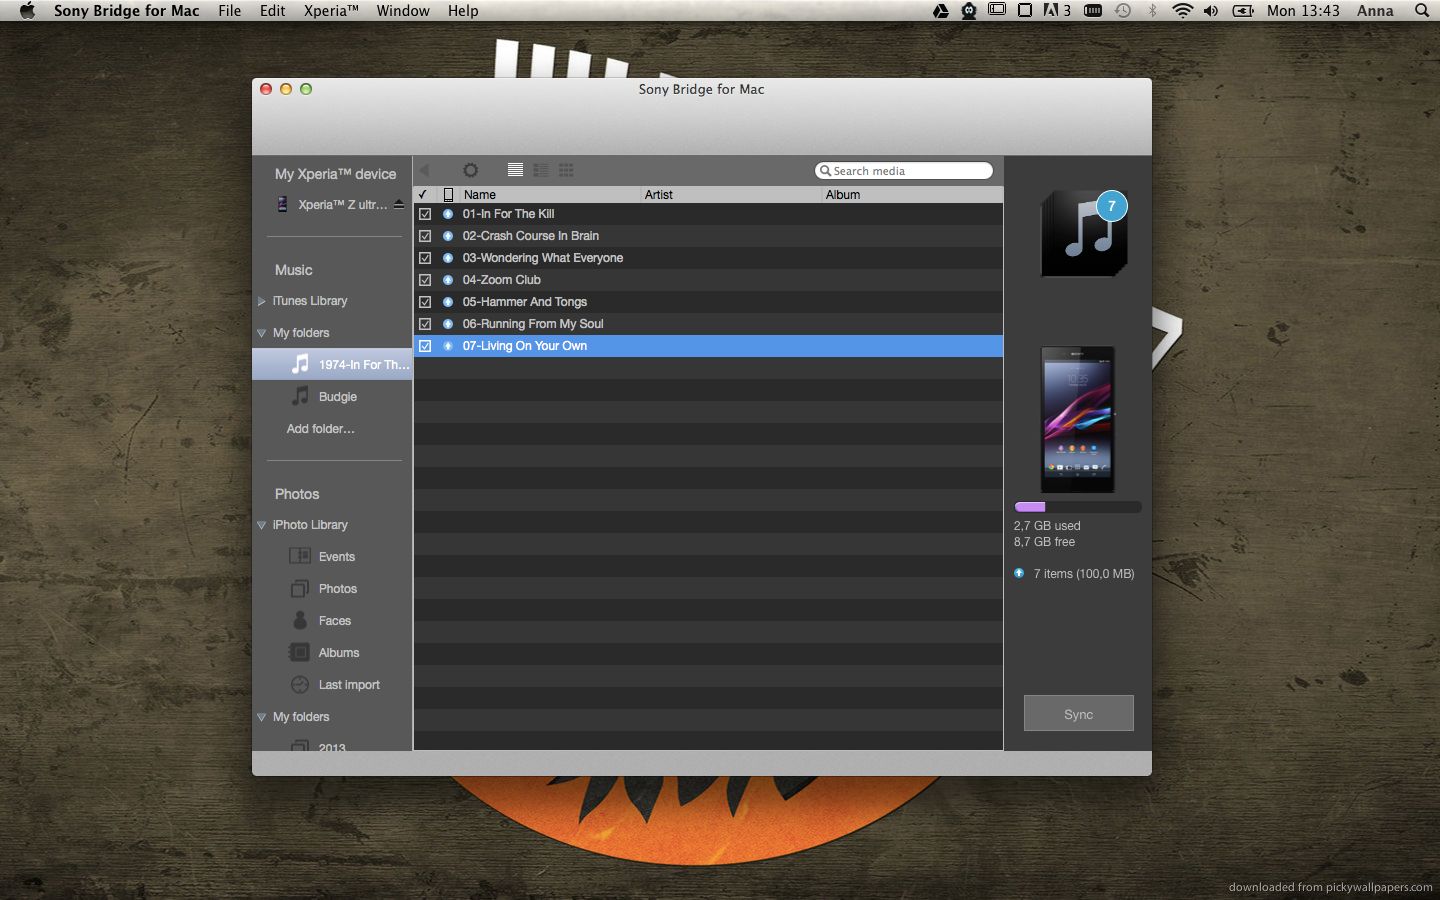Image resolution: width=1440 pixels, height=900 pixels.
Task: Uncheck the 07-Living On Your Own track
Action: coord(425,346)
